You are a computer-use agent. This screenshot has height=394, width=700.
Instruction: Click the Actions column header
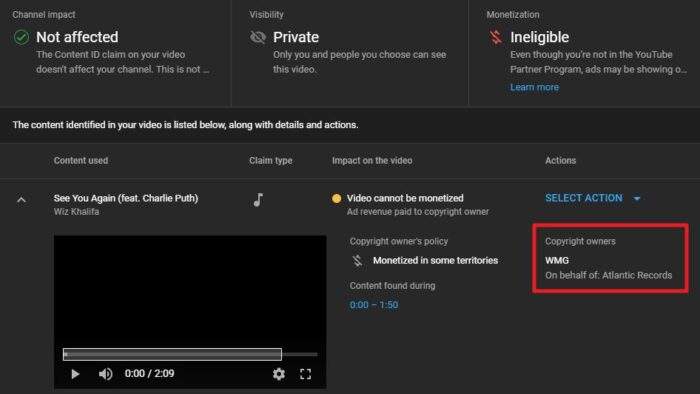[x=560, y=161]
